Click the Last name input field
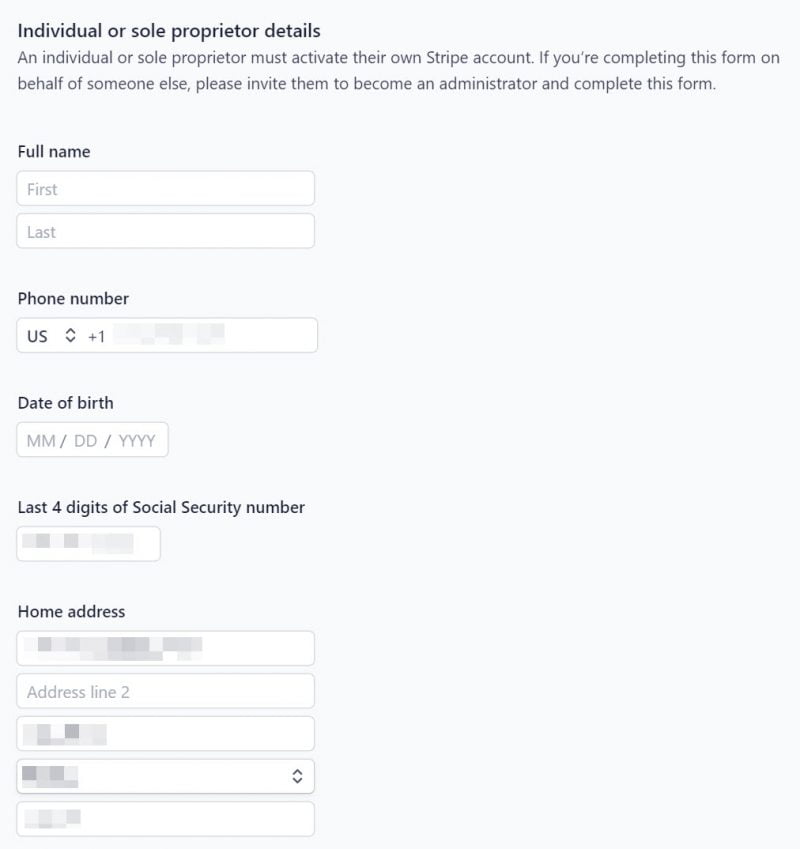The height and width of the screenshot is (849, 800). pos(165,231)
